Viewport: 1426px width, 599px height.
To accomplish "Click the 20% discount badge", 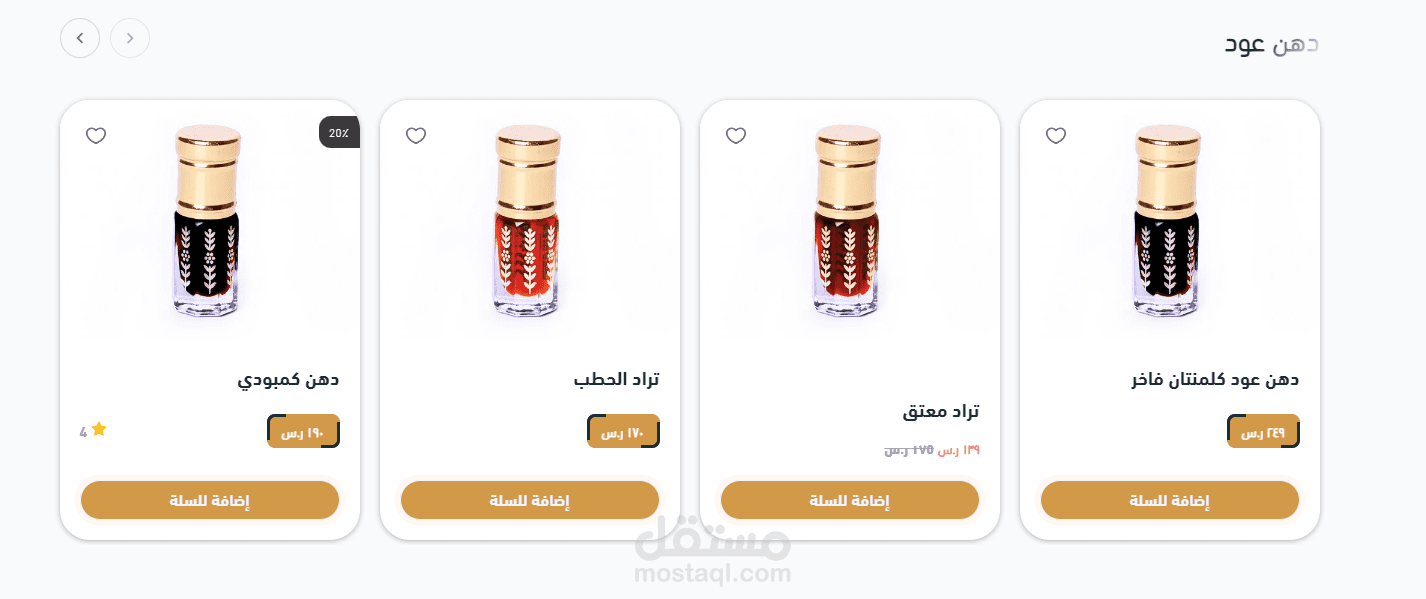I will coord(339,132).
